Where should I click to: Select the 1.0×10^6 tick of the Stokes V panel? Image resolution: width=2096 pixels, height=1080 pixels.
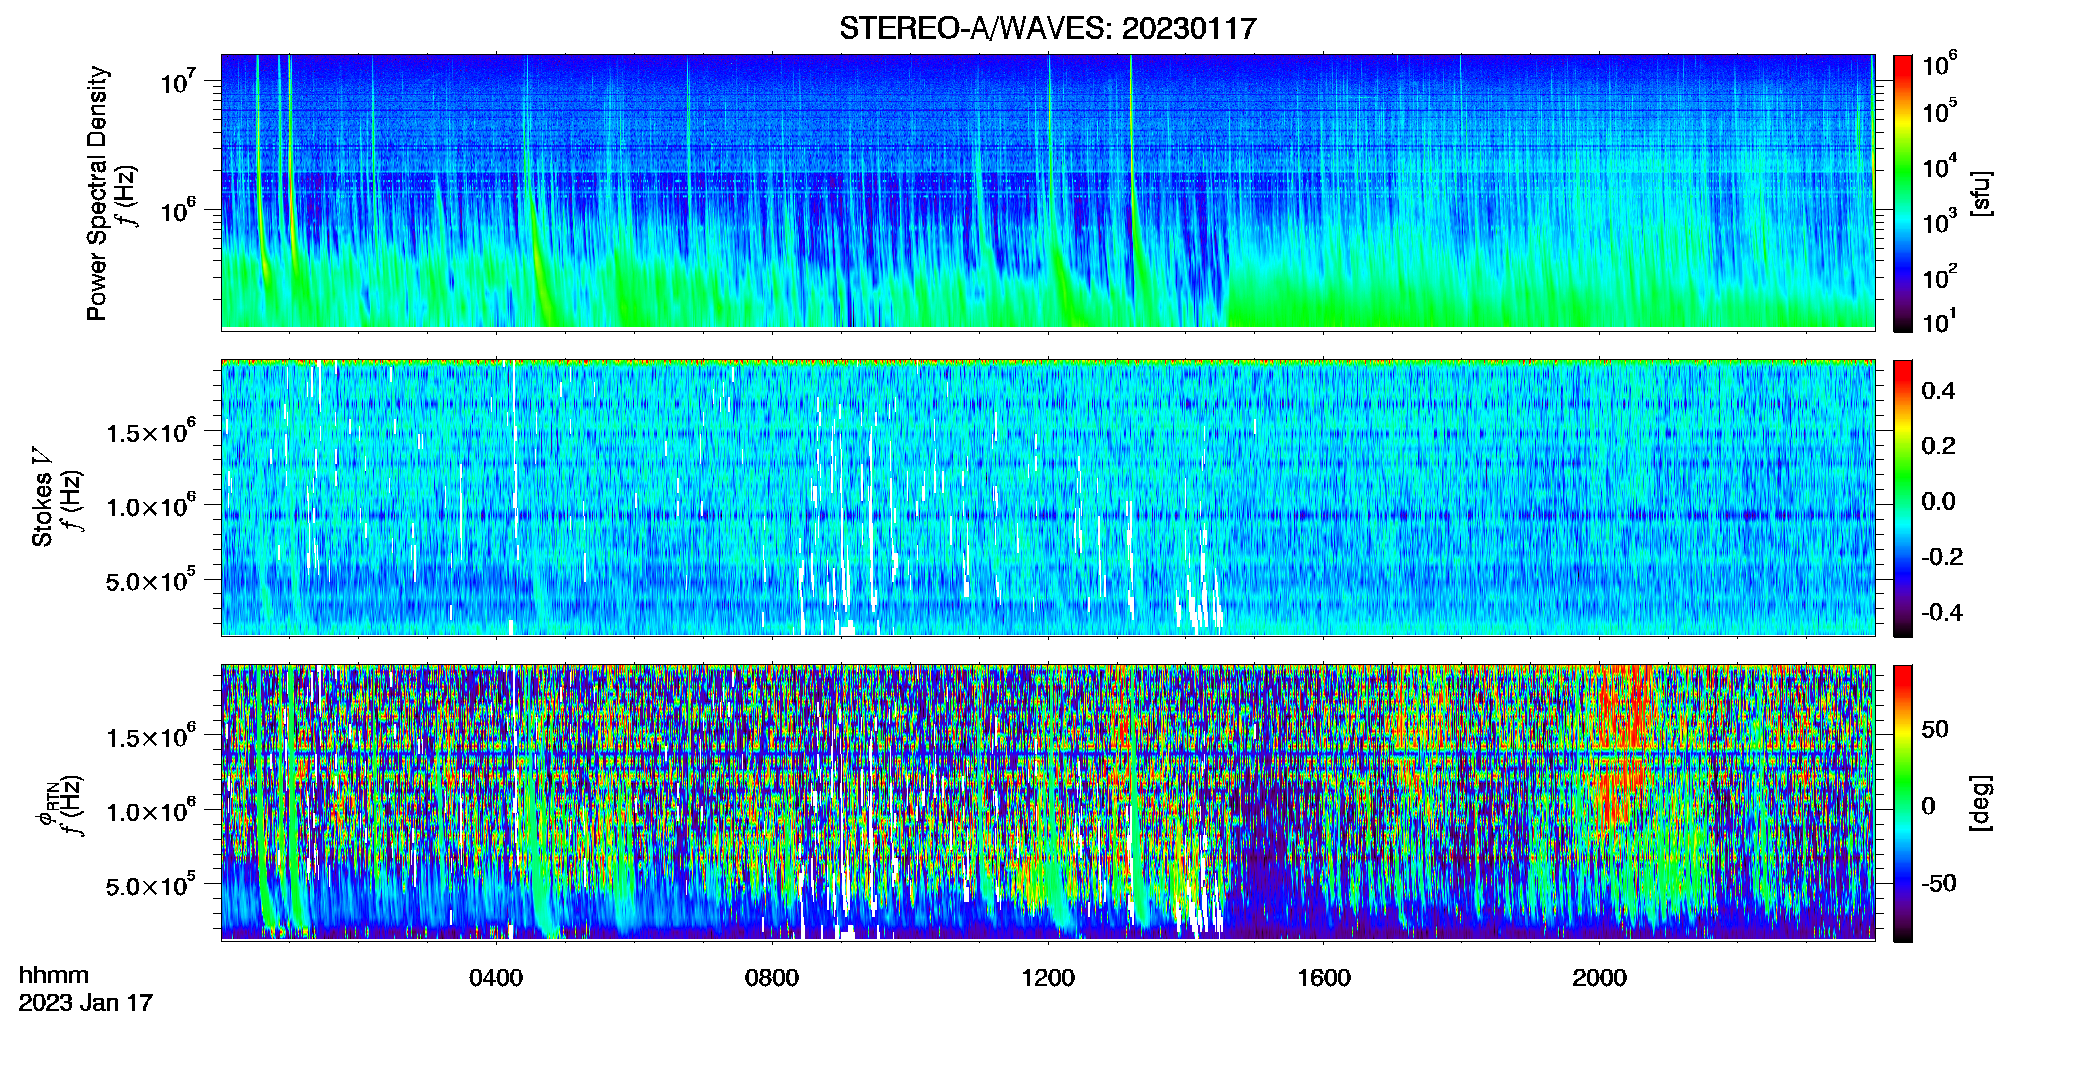(151, 506)
